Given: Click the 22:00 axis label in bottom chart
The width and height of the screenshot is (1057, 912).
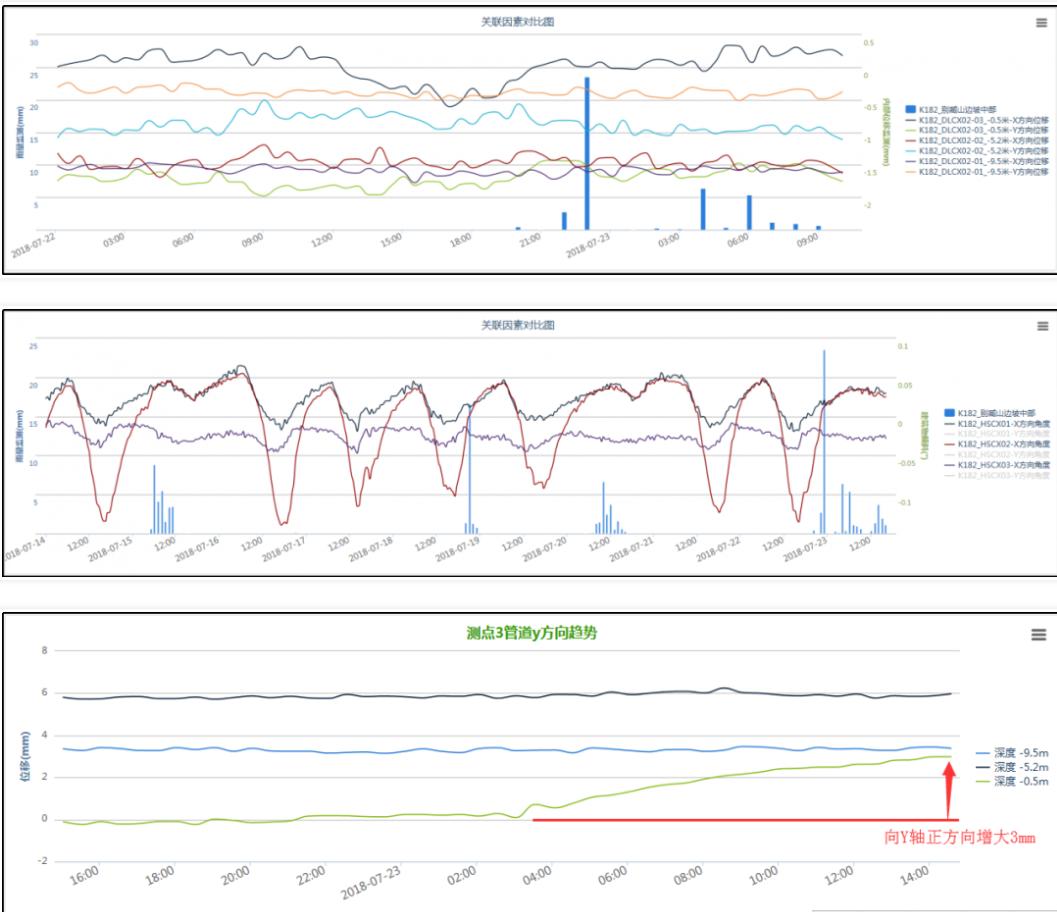Looking at the screenshot, I should 311,876.
